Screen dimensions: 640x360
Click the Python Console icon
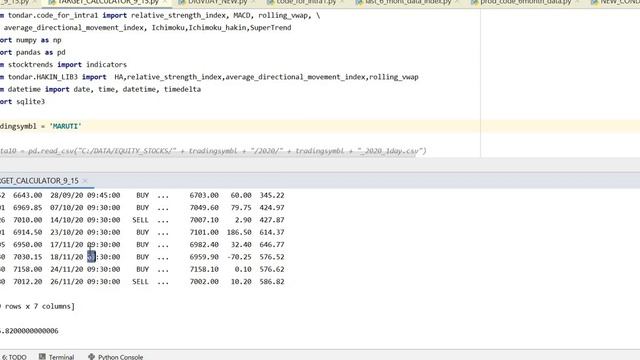point(91,357)
